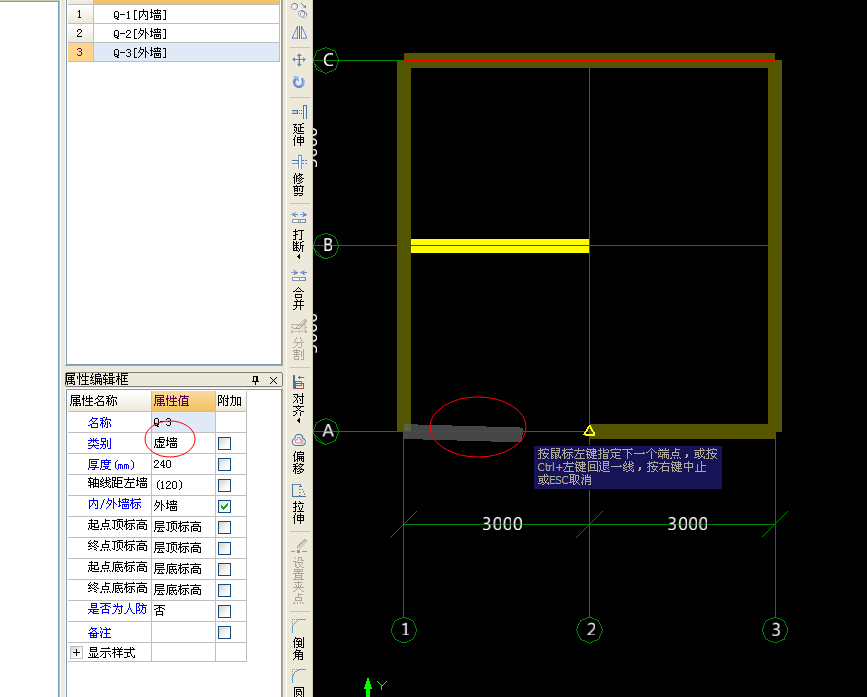The width and height of the screenshot is (867, 697).
Task: Click 终点顶标高 value 层顶标高
Action: click(183, 548)
